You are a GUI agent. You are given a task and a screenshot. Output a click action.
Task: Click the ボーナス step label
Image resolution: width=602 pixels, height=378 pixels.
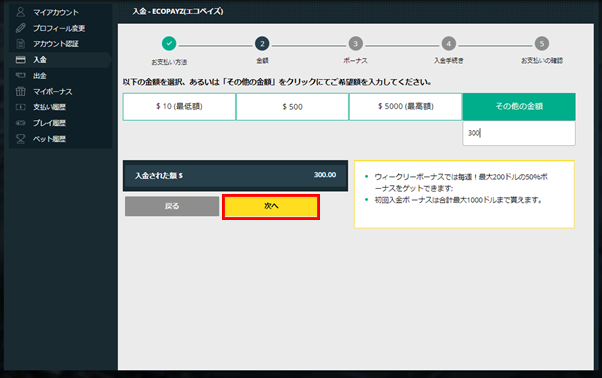(356, 61)
